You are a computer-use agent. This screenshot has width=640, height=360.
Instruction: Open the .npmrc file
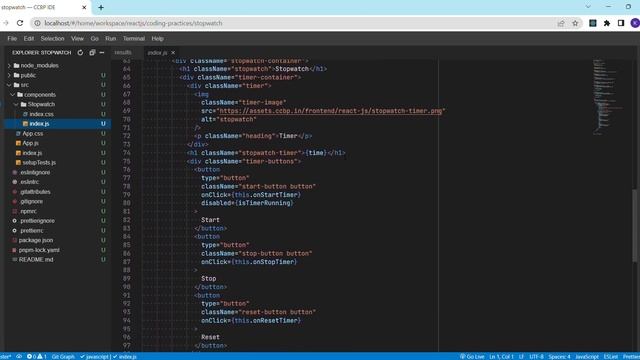coord(28,211)
